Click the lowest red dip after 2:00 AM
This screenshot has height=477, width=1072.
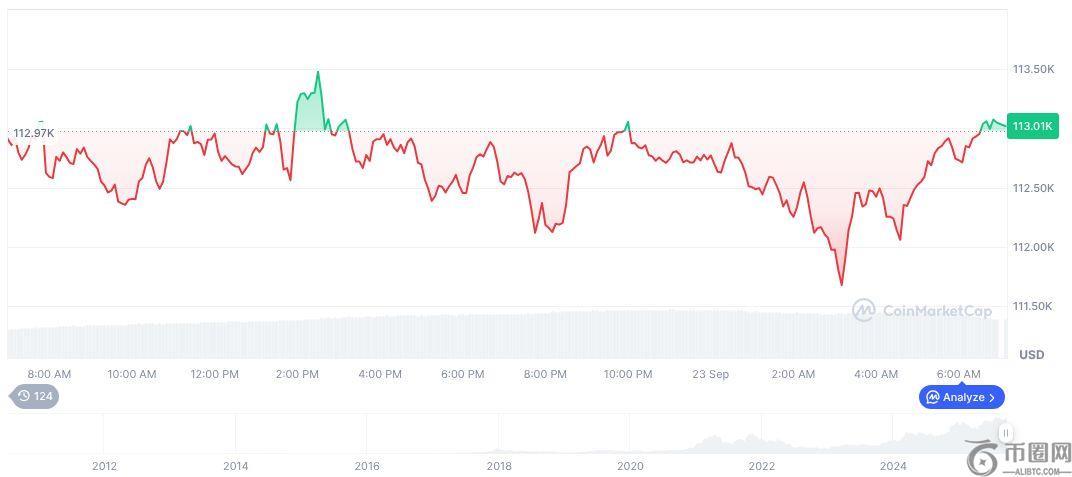tap(841, 284)
